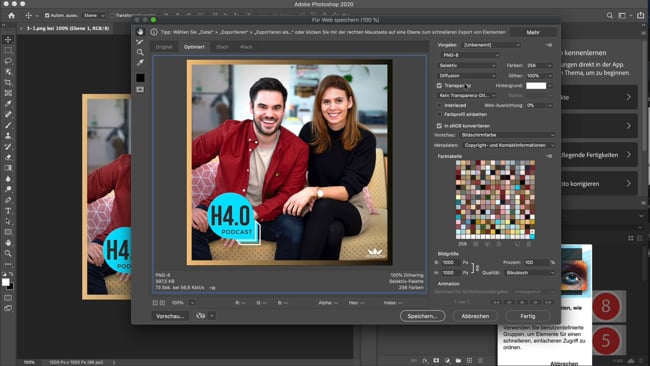Open the Metadaten dropdown

pyautogui.click(x=509, y=145)
